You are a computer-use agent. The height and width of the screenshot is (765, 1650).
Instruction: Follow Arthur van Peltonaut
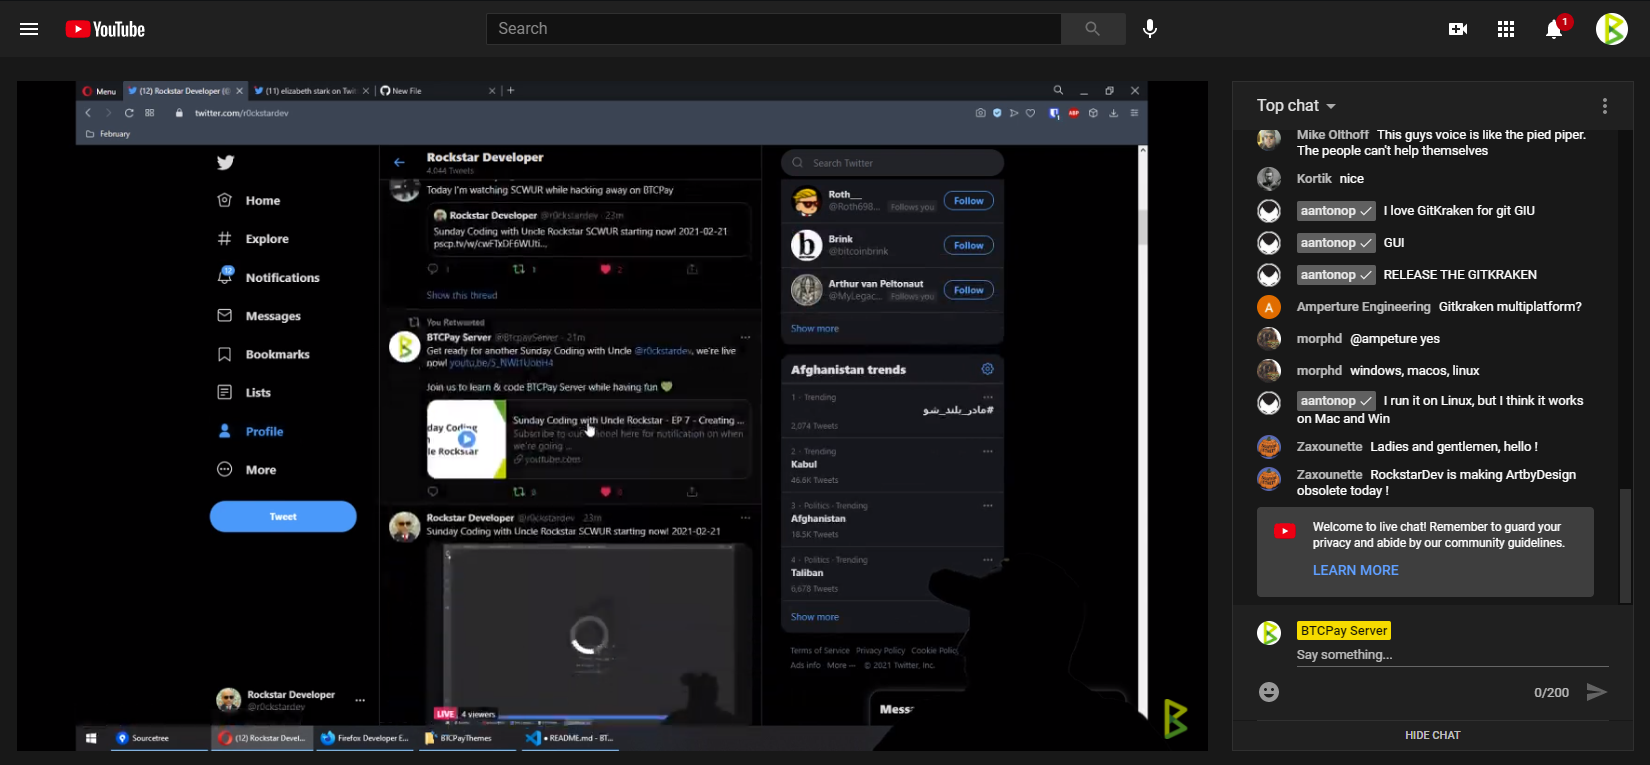click(x=968, y=290)
